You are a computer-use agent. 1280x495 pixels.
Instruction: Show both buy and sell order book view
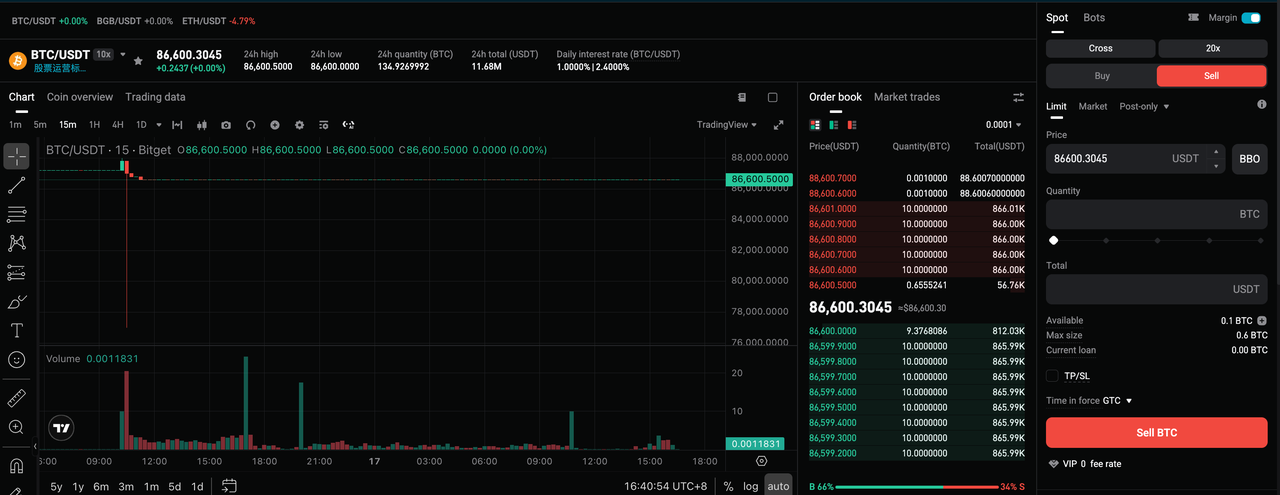click(815, 125)
